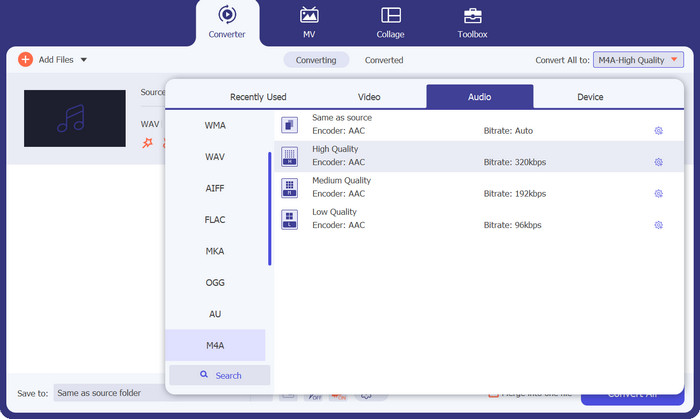Open the Converter tab
This screenshot has height=419, width=700.
pos(227,22)
